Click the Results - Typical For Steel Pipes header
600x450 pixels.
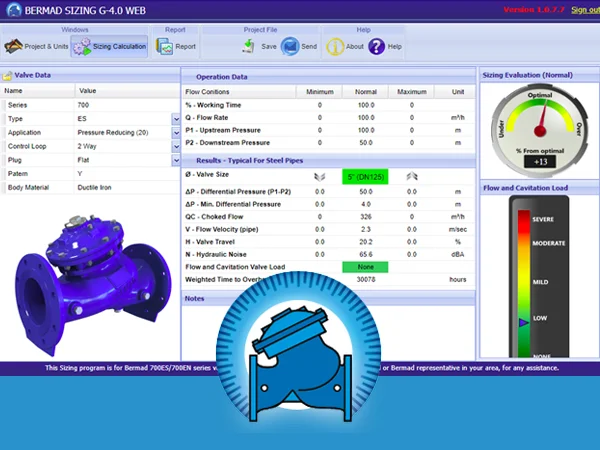click(x=249, y=161)
